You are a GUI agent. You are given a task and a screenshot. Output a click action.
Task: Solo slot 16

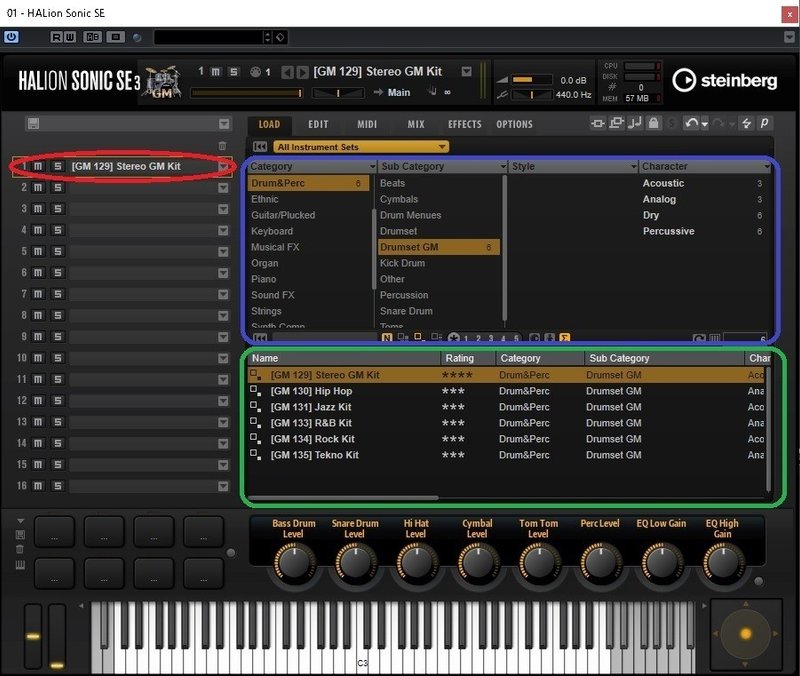tap(58, 486)
